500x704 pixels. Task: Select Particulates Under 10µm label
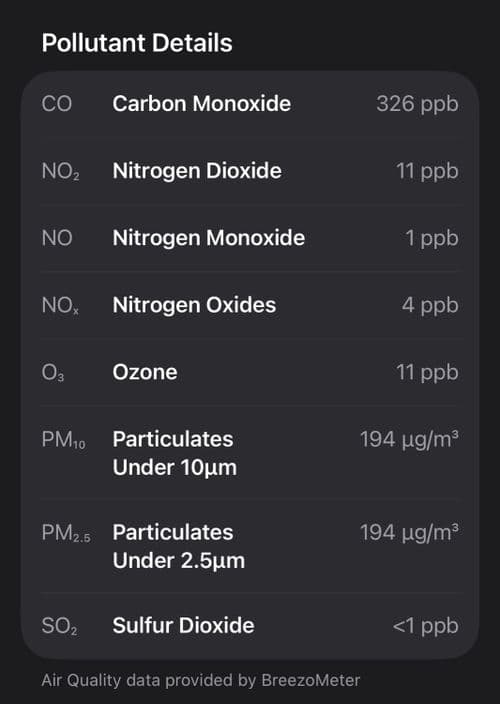175,453
